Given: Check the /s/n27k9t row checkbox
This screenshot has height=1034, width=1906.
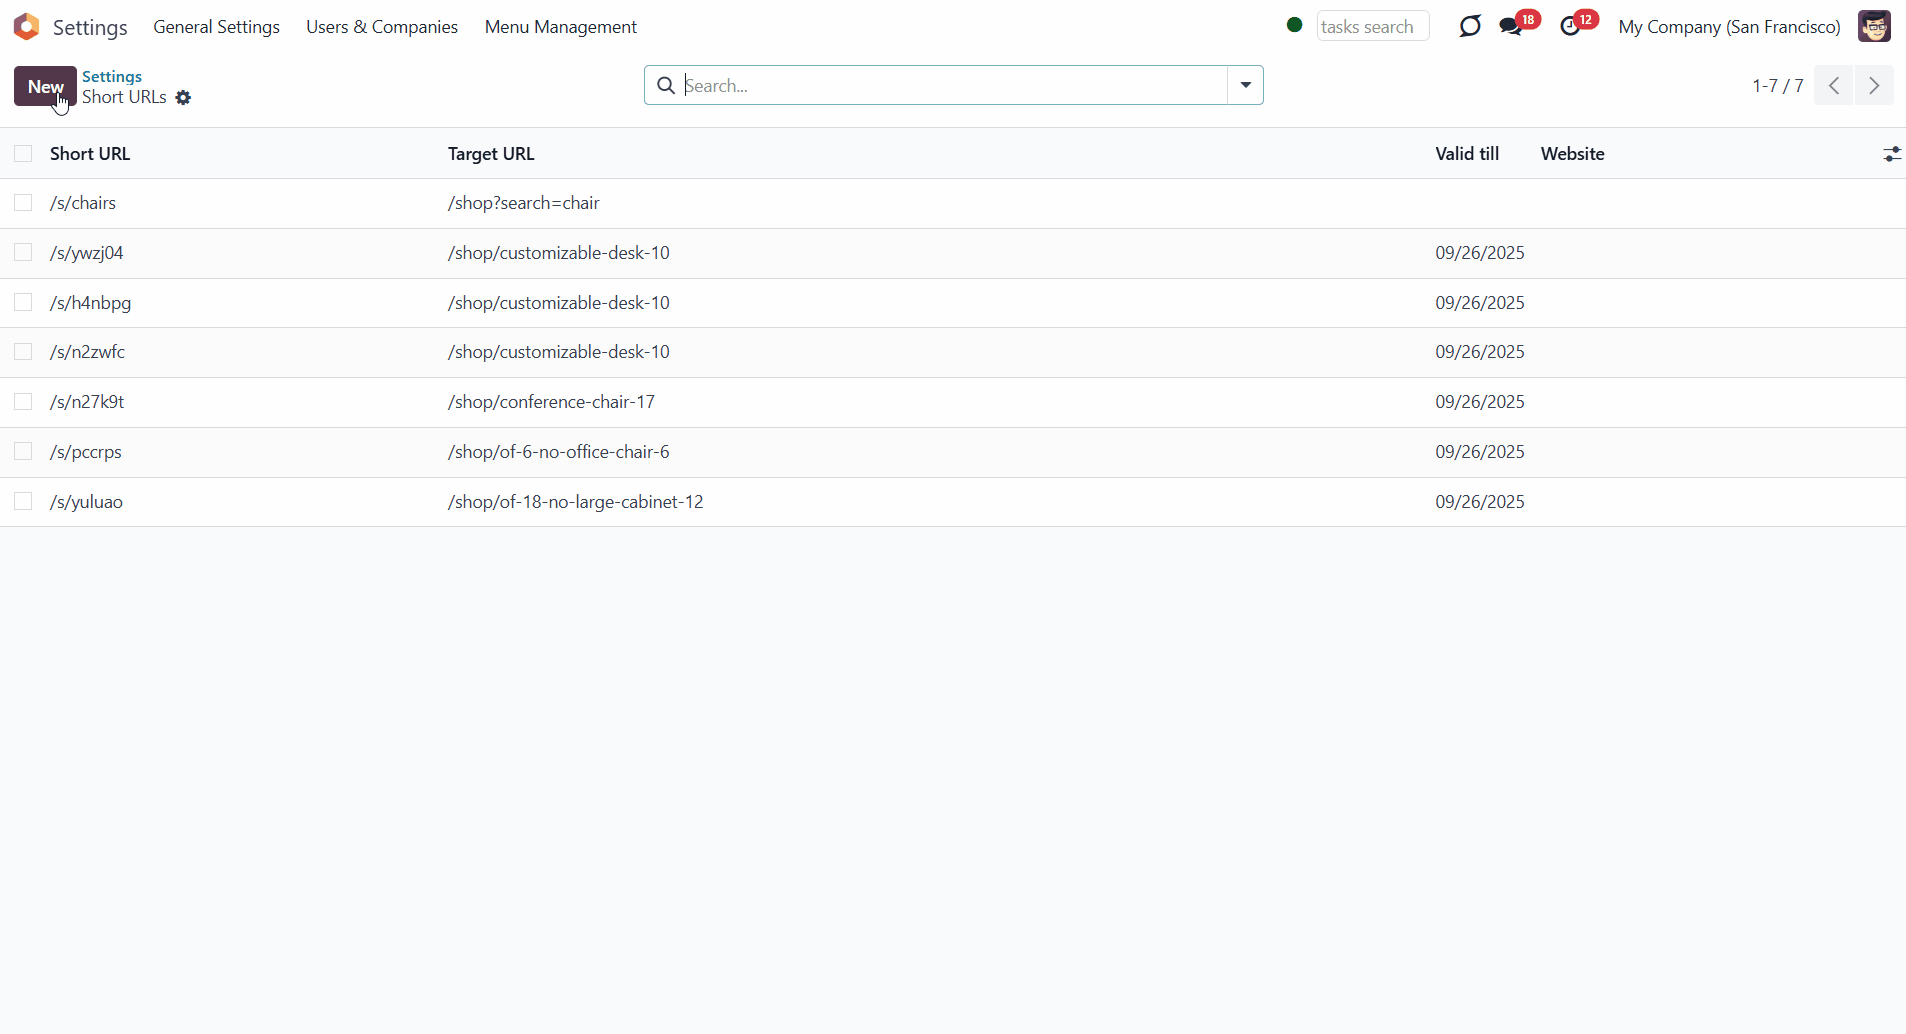Looking at the screenshot, I should pos(23,402).
